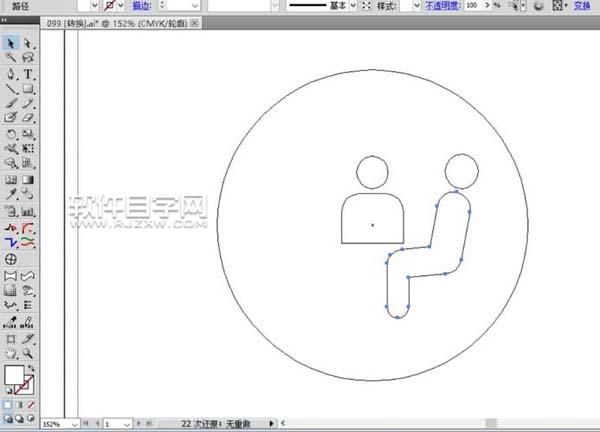Screen dimensions: 600x432
Task: Go to previous artboard arrow
Action: click(97, 424)
